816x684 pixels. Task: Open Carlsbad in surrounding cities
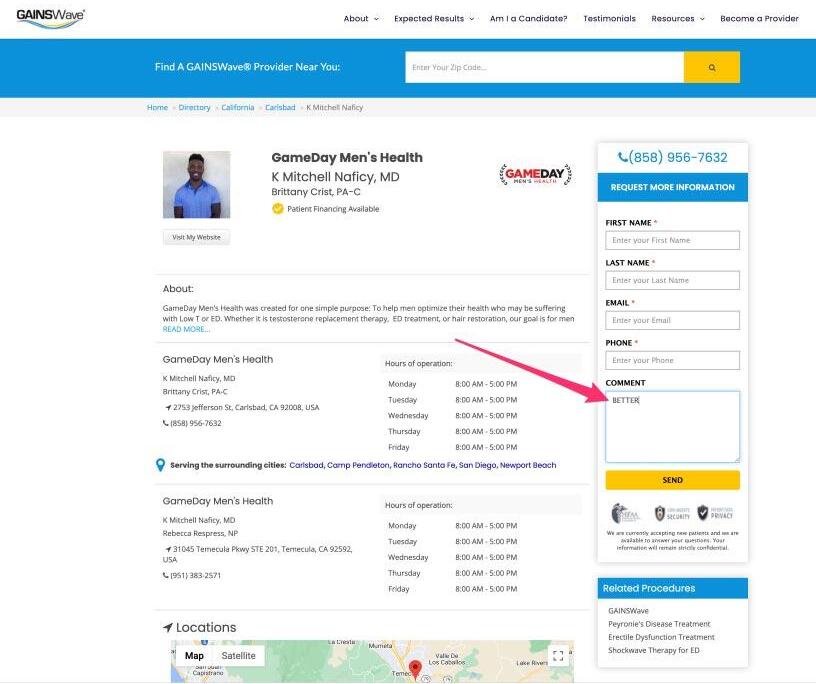tap(306, 465)
